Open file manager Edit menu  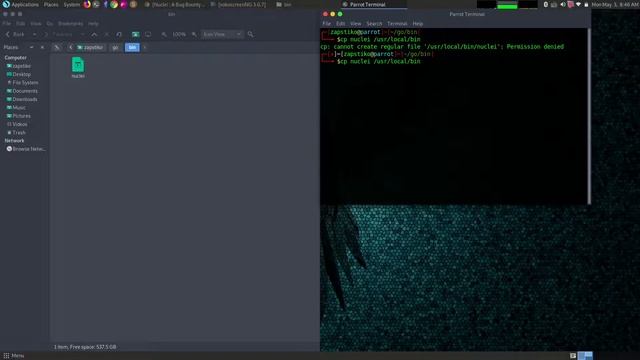pos(20,24)
